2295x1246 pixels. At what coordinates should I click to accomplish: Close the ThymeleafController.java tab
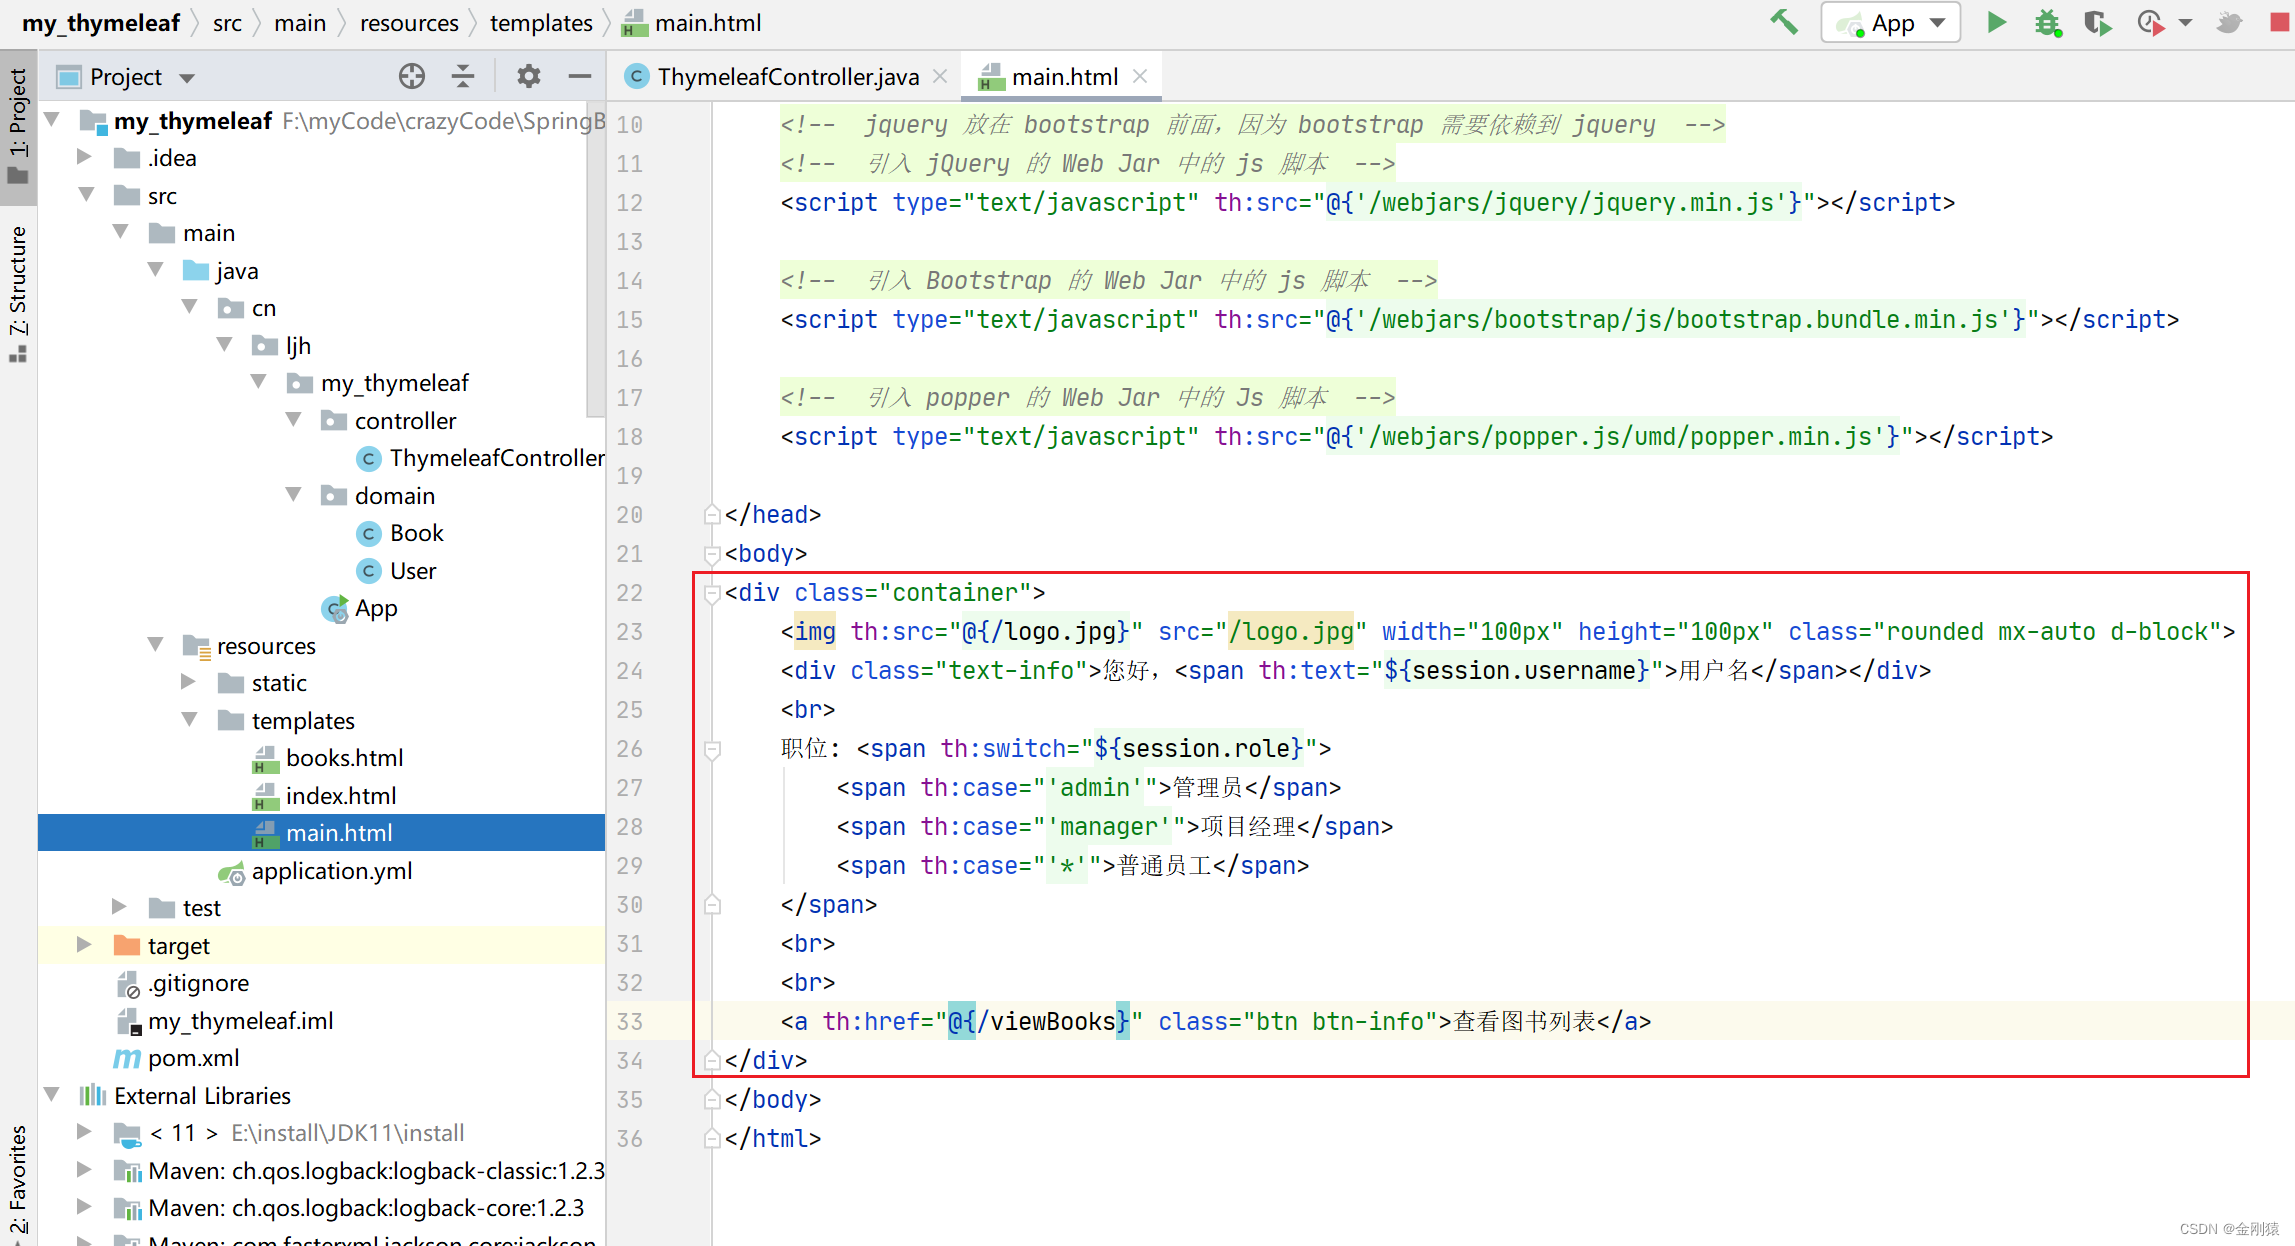[x=939, y=77]
